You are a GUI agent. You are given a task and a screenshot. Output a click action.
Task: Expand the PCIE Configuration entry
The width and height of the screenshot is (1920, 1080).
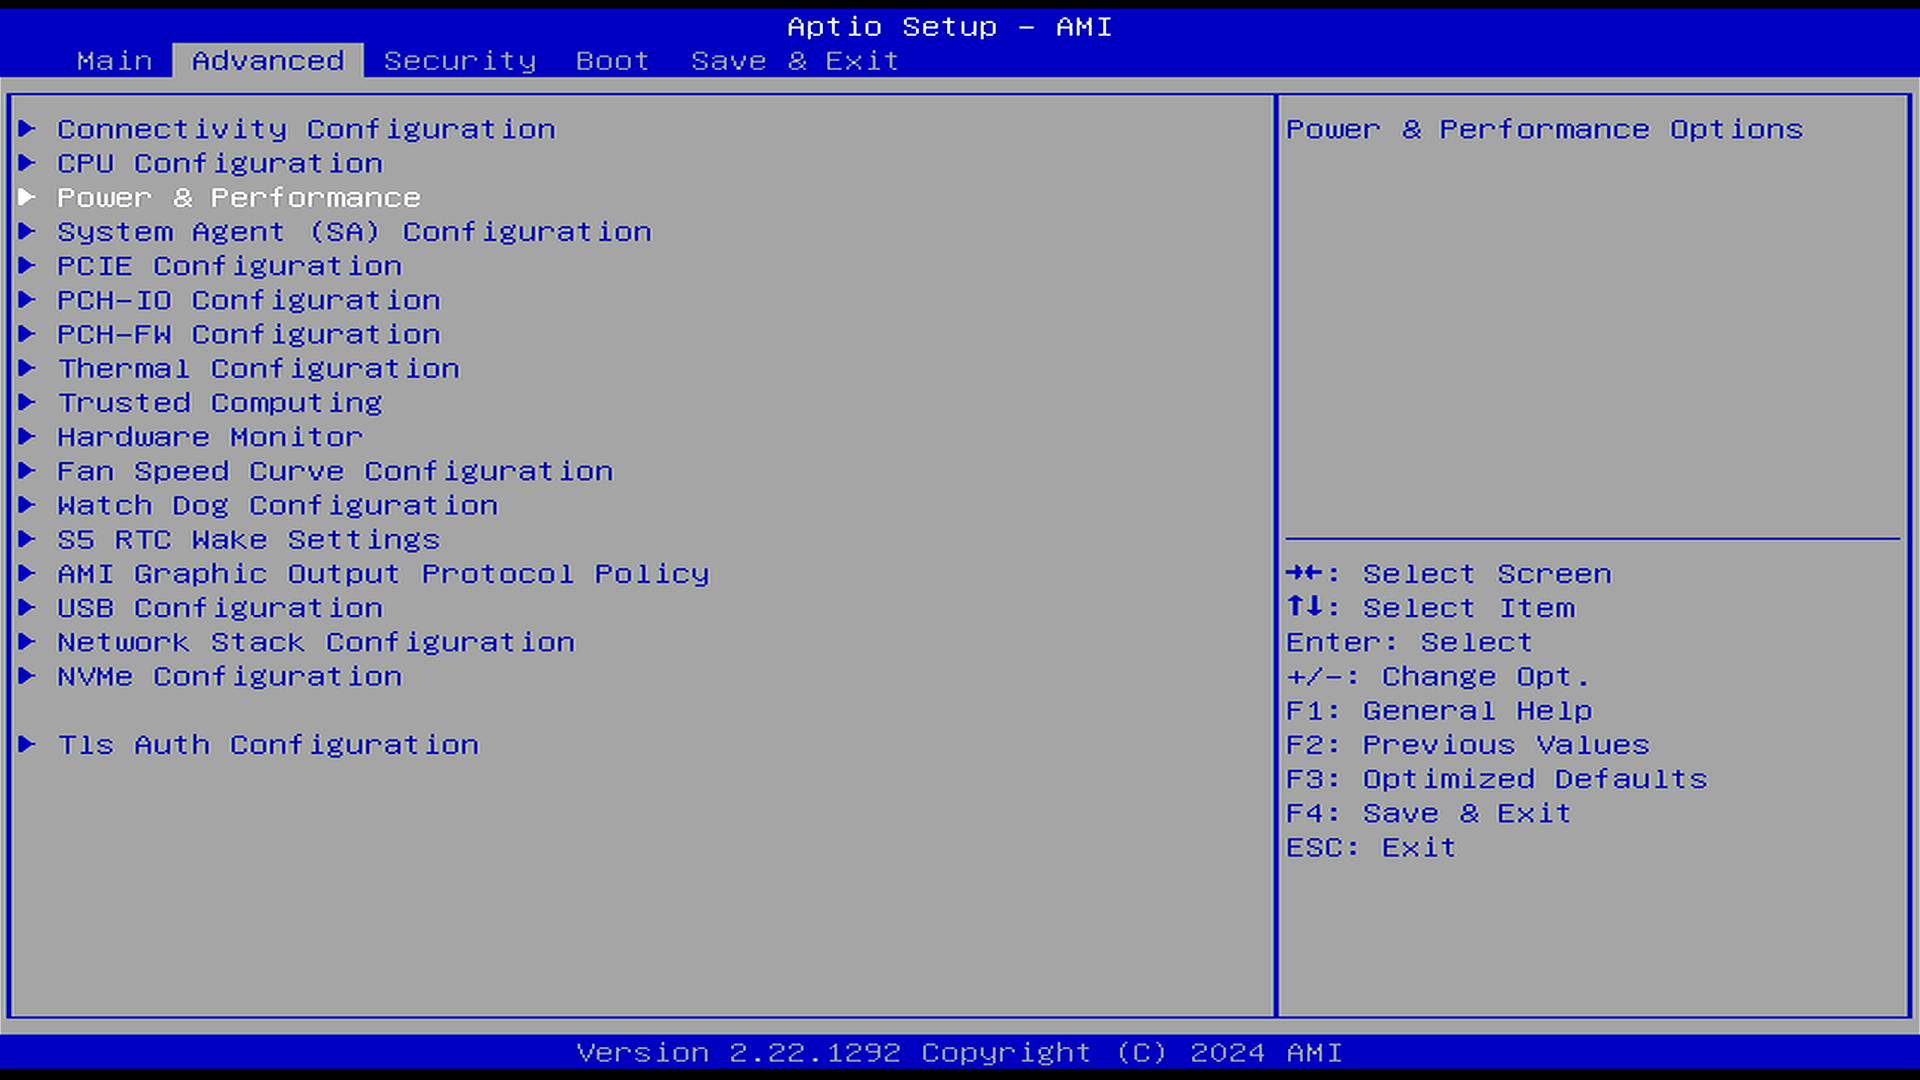point(229,266)
